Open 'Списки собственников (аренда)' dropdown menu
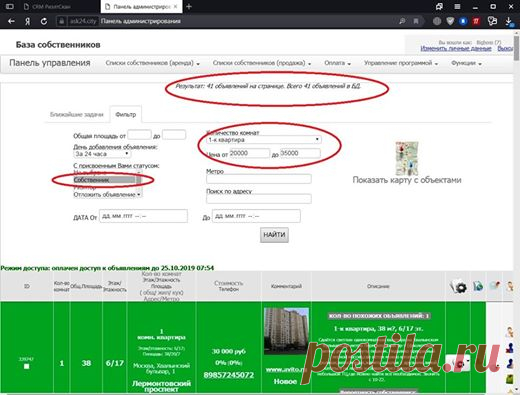The width and height of the screenshot is (520, 395). click(x=152, y=63)
